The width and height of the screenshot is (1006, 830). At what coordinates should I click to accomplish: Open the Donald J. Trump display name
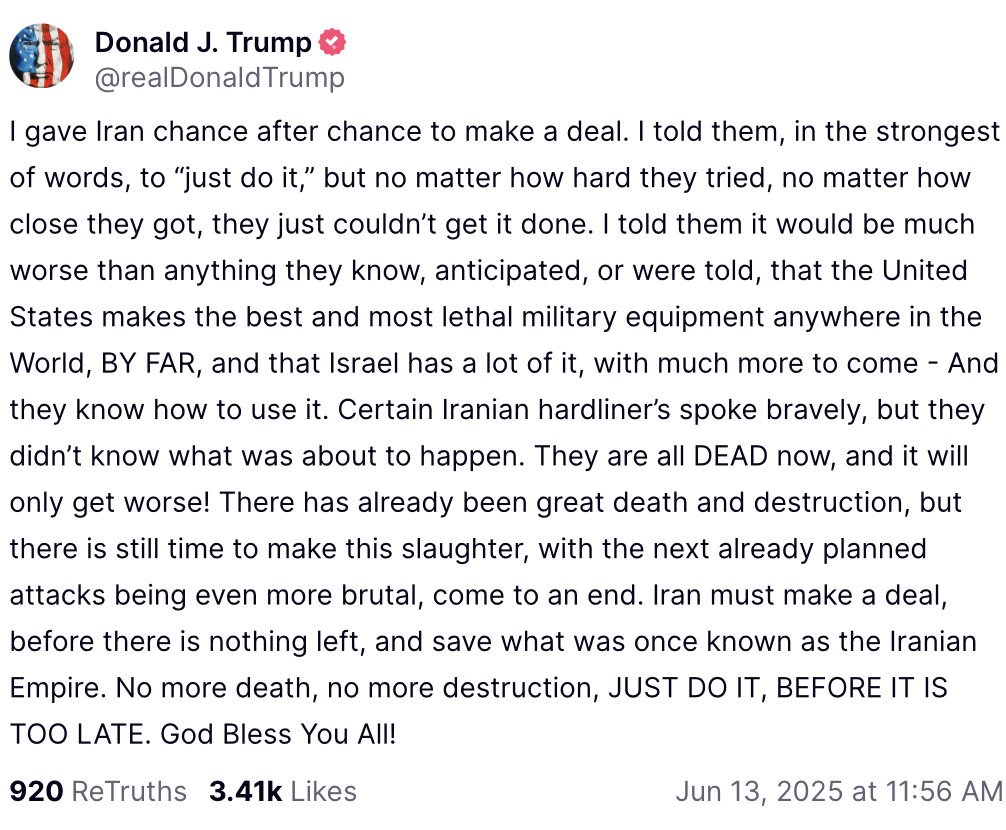(203, 42)
